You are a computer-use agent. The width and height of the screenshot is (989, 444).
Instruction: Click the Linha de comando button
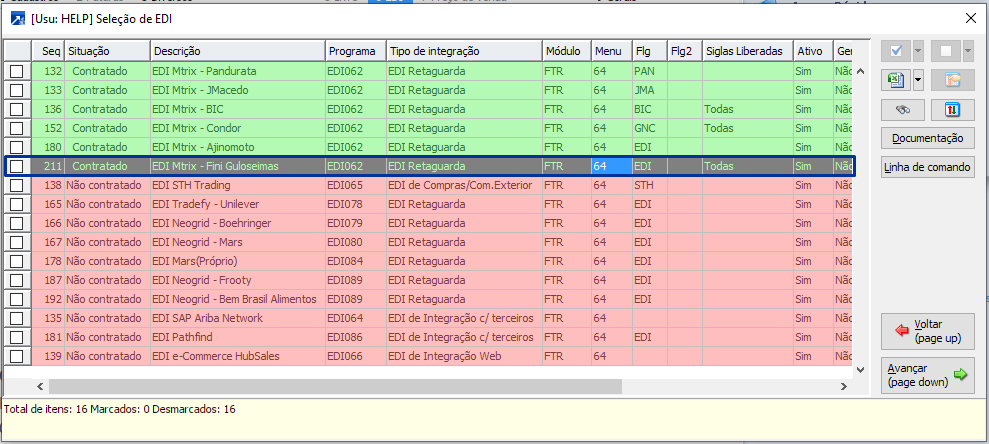point(928,168)
